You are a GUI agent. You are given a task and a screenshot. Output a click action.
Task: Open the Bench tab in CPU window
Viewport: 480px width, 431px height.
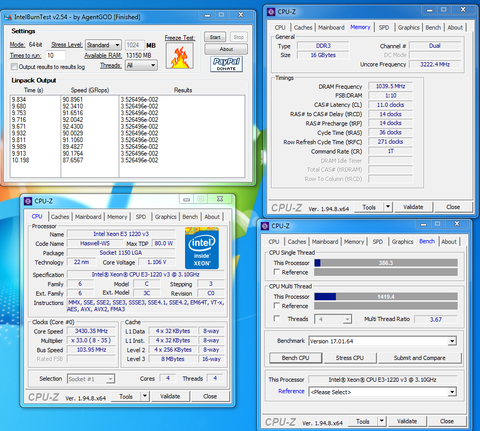pos(190,217)
